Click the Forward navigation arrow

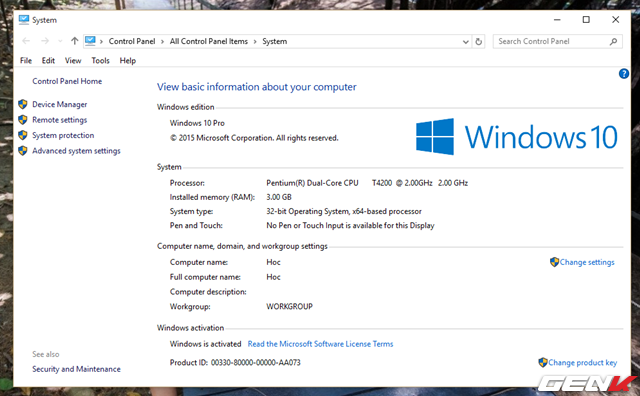[45, 41]
